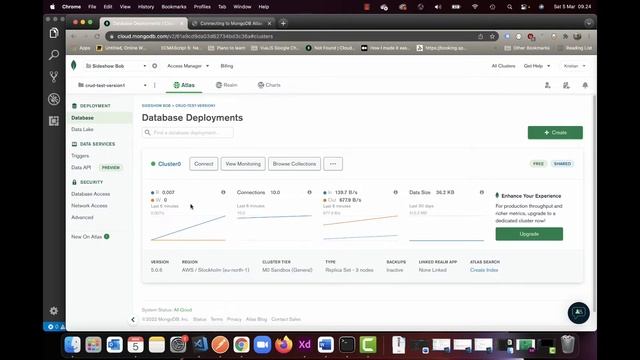640x360 pixels.
Task: Click the Upgrade button
Action: tap(529, 234)
